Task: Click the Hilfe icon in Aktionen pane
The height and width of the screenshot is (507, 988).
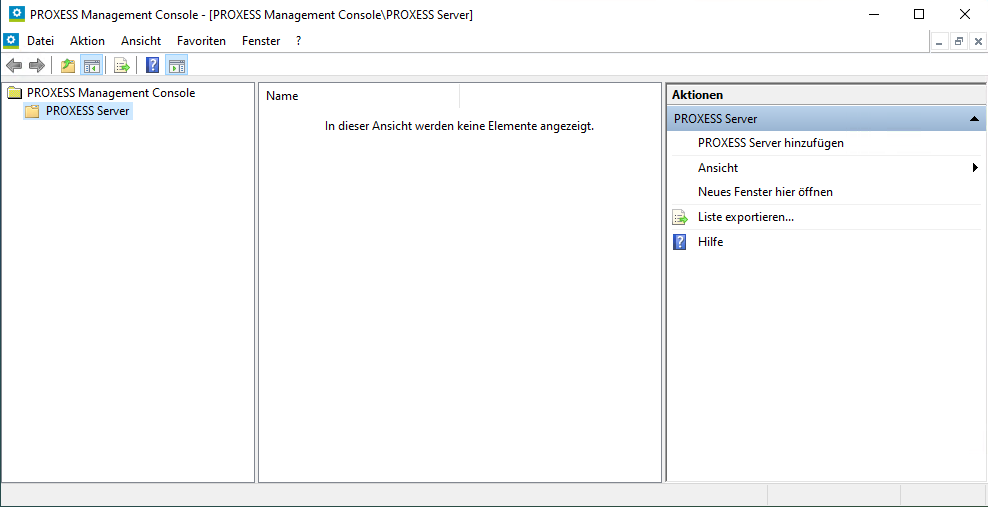Action: [680, 242]
